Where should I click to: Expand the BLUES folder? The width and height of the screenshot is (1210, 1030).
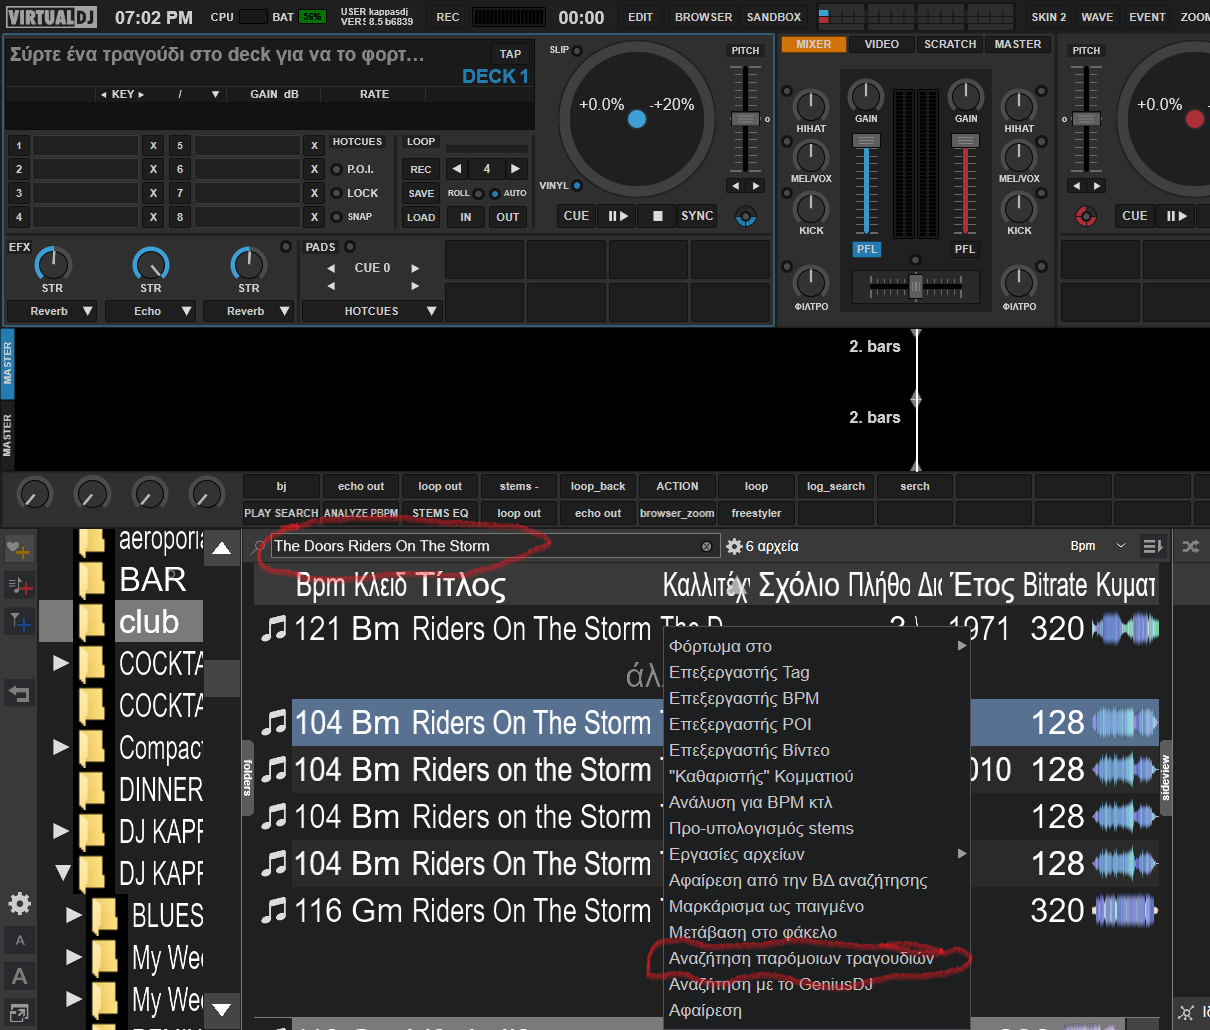(74, 914)
